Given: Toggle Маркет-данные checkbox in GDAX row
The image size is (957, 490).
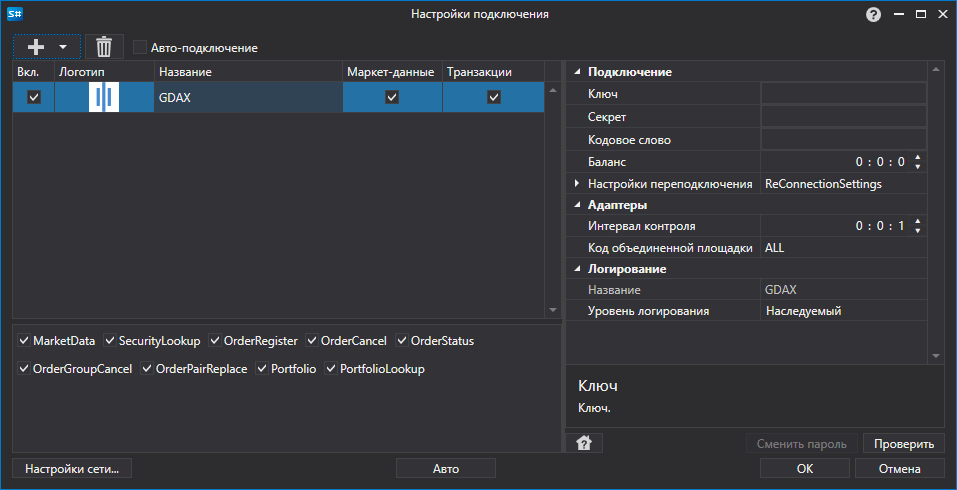Looking at the screenshot, I should pos(392,97).
